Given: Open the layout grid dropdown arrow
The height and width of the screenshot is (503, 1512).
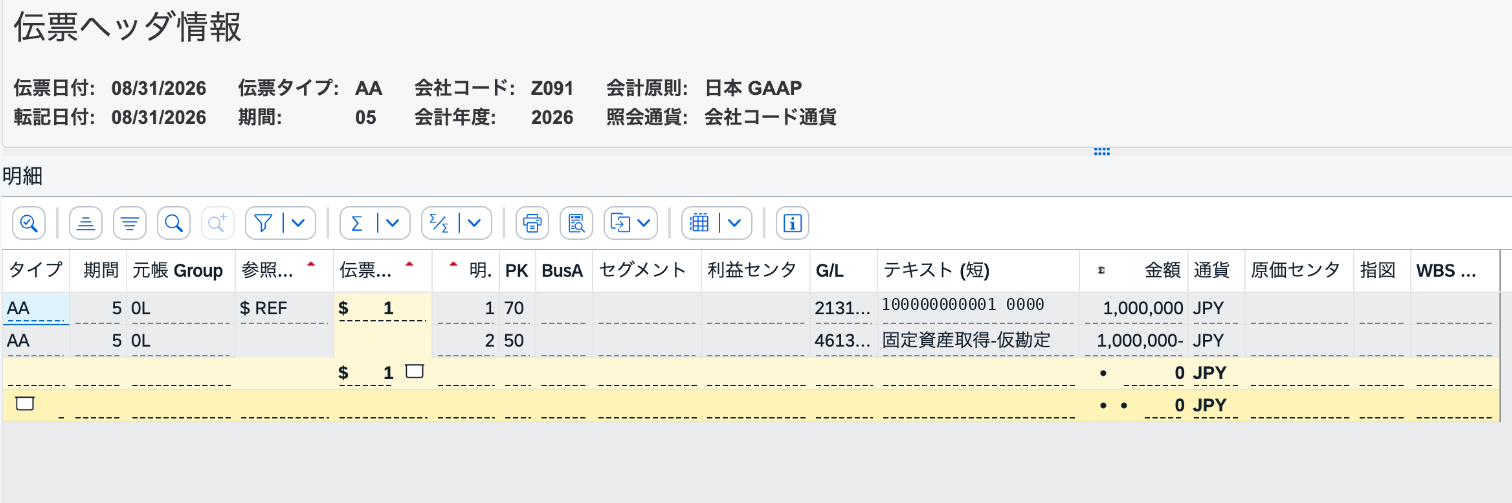Looking at the screenshot, I should point(735,223).
